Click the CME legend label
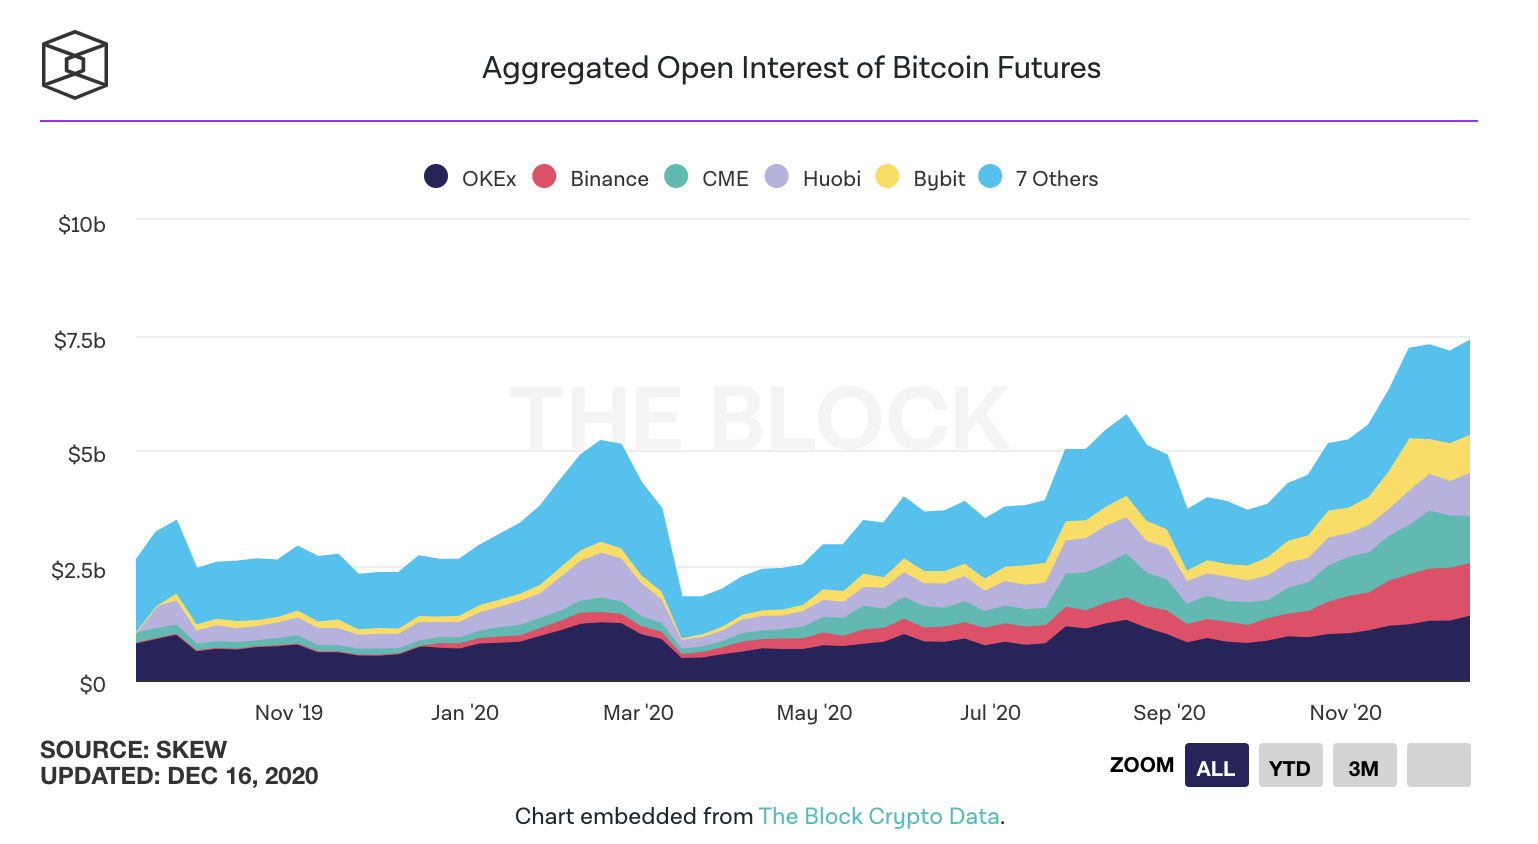 (725, 179)
